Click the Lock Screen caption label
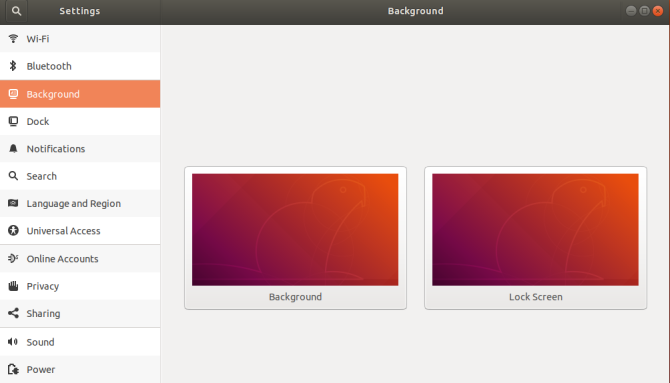The image size is (670, 383). 535,297
